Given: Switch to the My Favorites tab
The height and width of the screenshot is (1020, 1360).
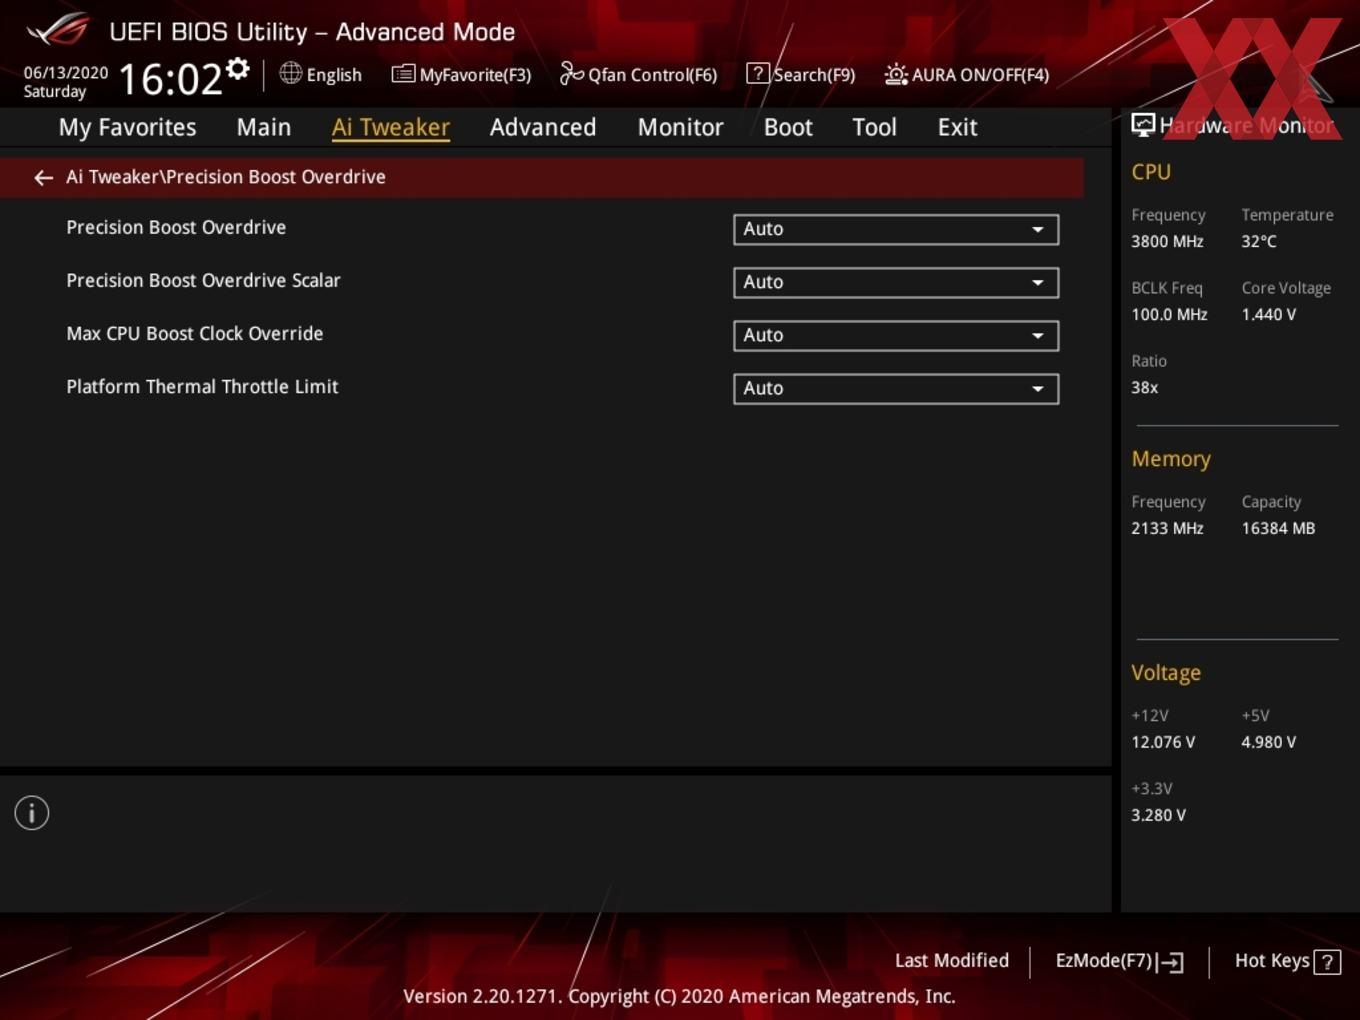Looking at the screenshot, I should (127, 127).
